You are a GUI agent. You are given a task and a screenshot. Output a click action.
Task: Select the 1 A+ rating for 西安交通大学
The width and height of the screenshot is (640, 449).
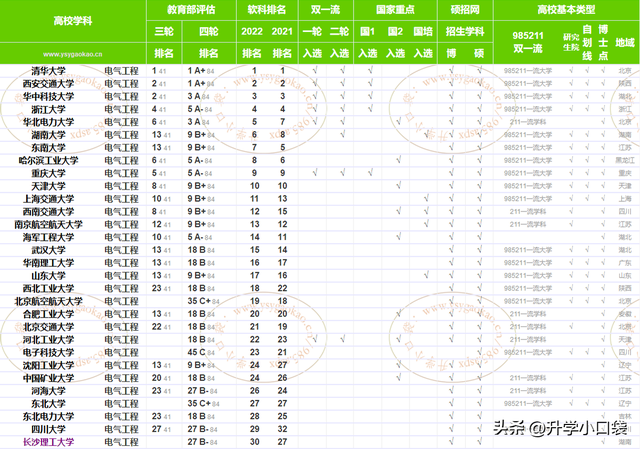pos(201,84)
